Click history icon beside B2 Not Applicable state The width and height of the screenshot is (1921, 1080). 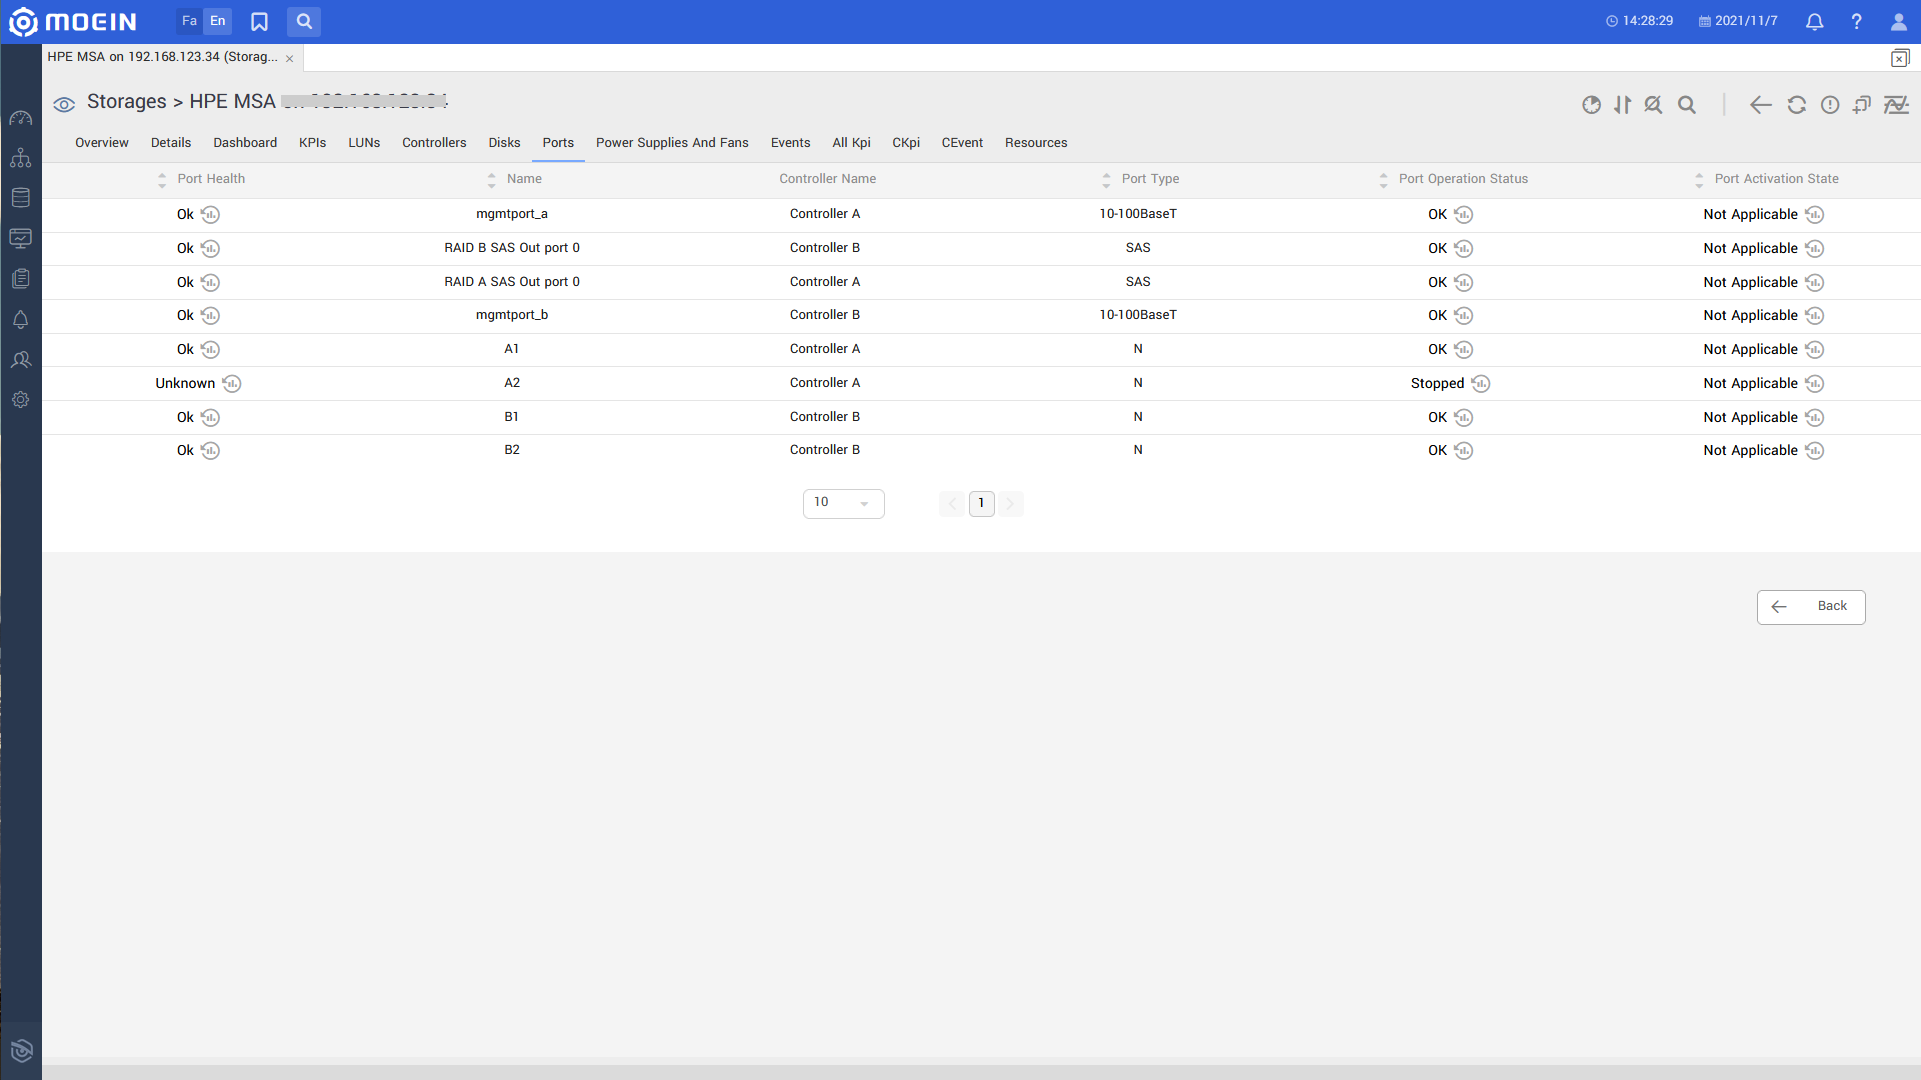coord(1815,450)
